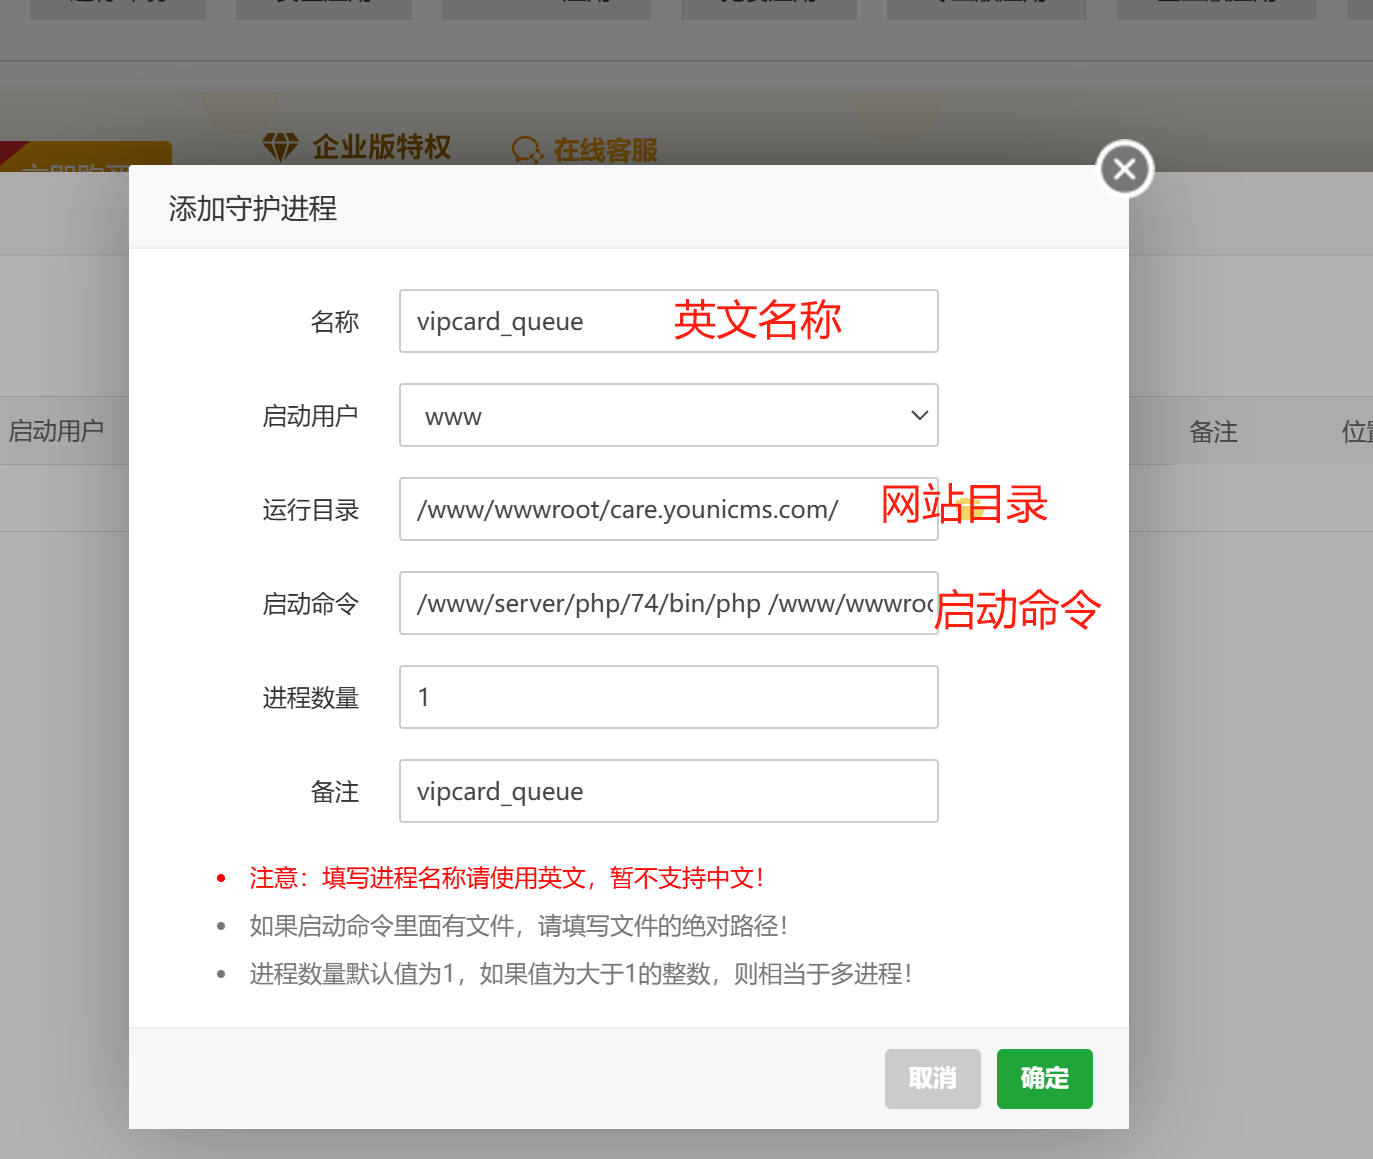Viewport: 1373px width, 1159px height.
Task: Open the 企业版特权 text link
Action: pos(381,148)
